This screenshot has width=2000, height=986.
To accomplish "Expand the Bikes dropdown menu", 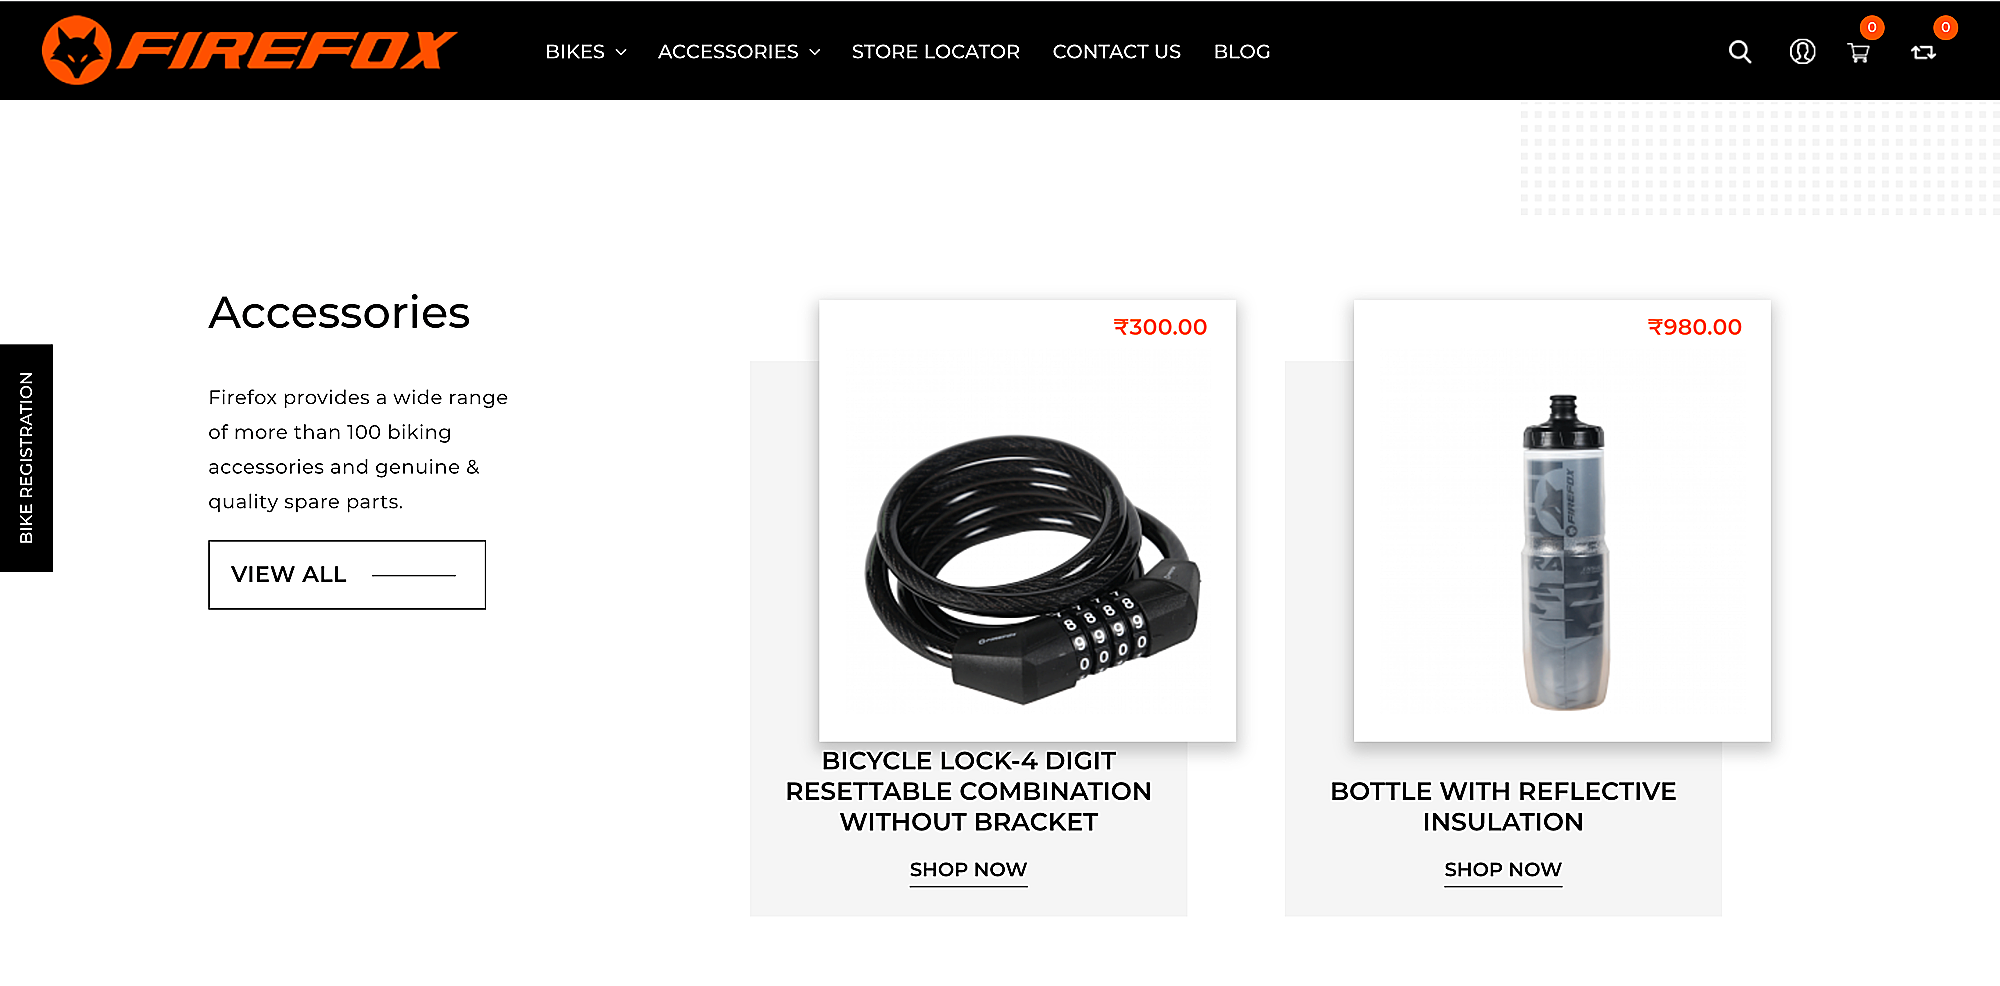I will pos(585,52).
